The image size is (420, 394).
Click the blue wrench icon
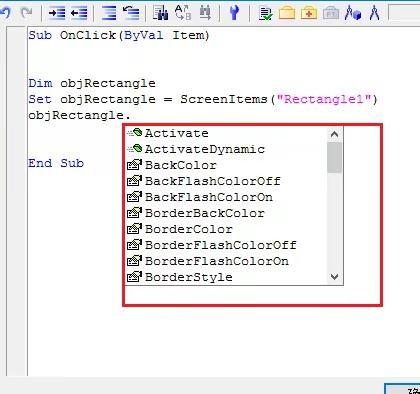pyautogui.click(x=234, y=13)
